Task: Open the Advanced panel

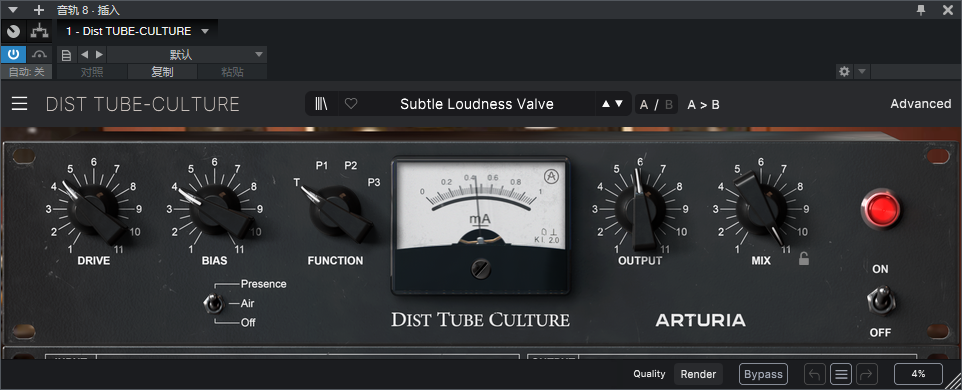Action: click(920, 104)
